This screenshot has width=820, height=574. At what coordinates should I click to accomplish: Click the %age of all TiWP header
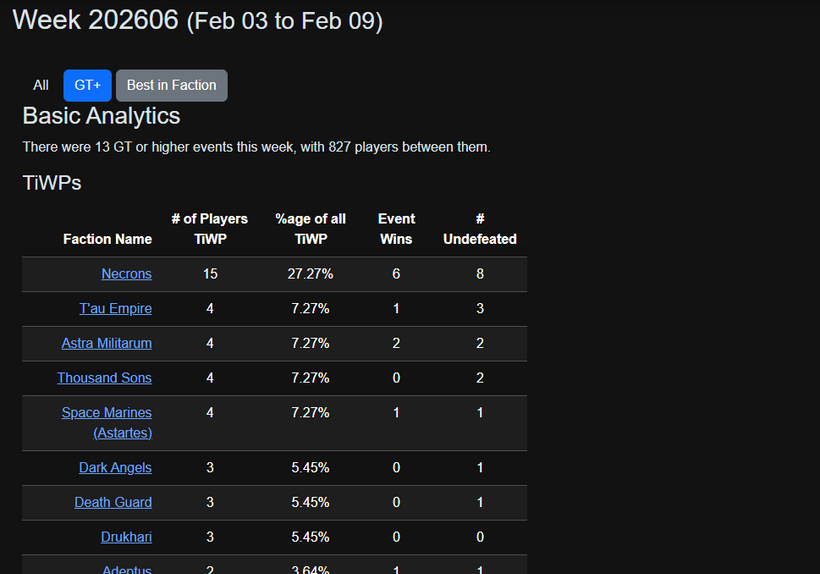(310, 229)
